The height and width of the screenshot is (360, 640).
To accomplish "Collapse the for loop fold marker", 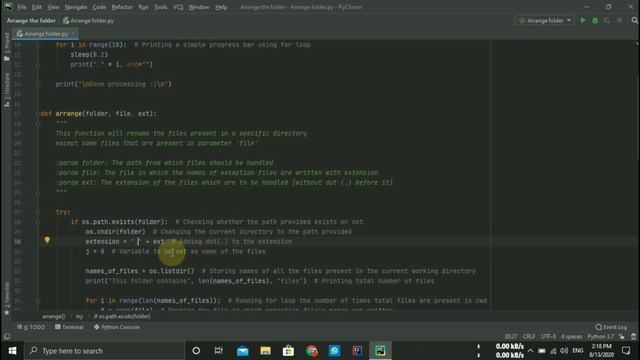I will click(x=38, y=44).
